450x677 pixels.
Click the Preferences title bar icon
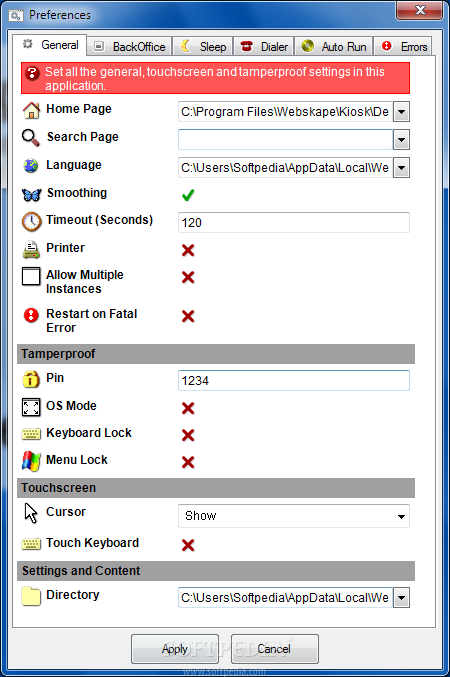tap(16, 16)
